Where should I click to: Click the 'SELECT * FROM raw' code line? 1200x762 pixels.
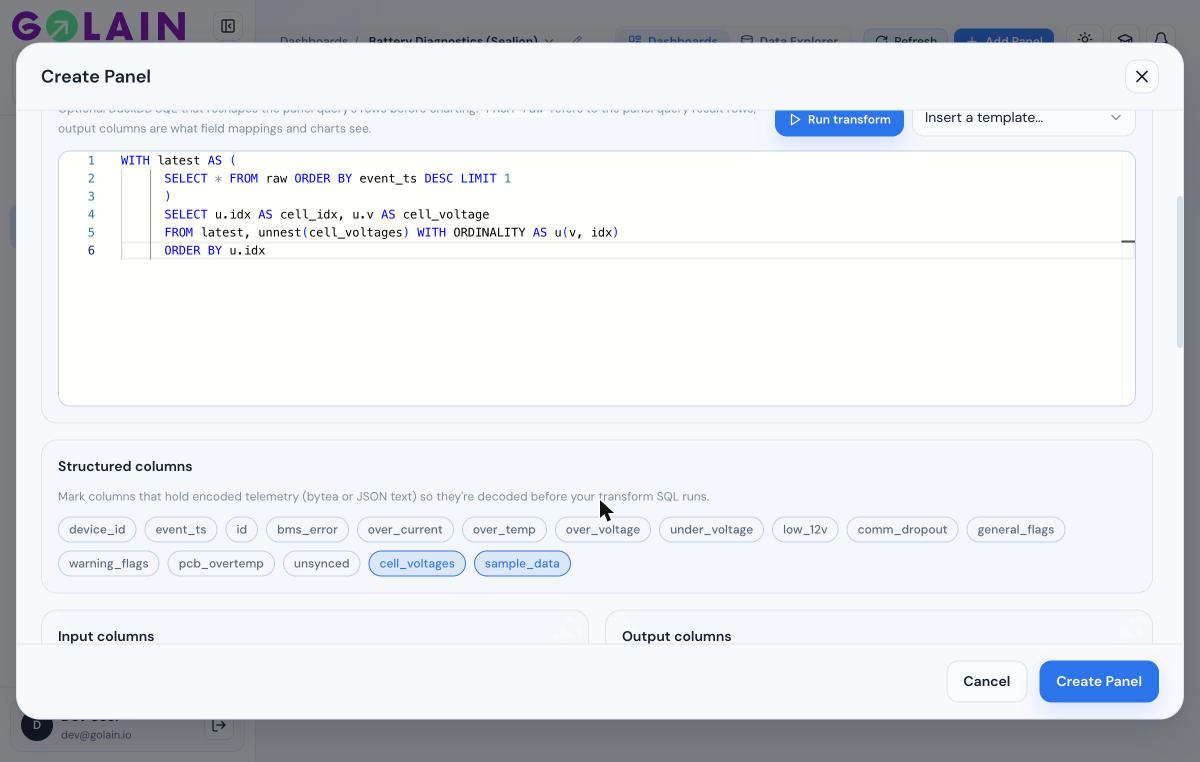(x=338, y=178)
